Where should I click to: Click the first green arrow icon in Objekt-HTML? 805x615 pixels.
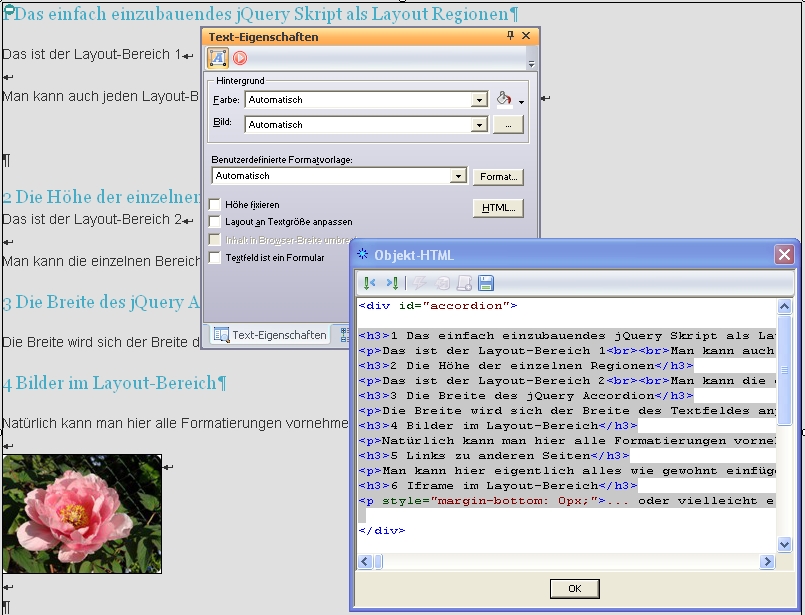(x=370, y=283)
